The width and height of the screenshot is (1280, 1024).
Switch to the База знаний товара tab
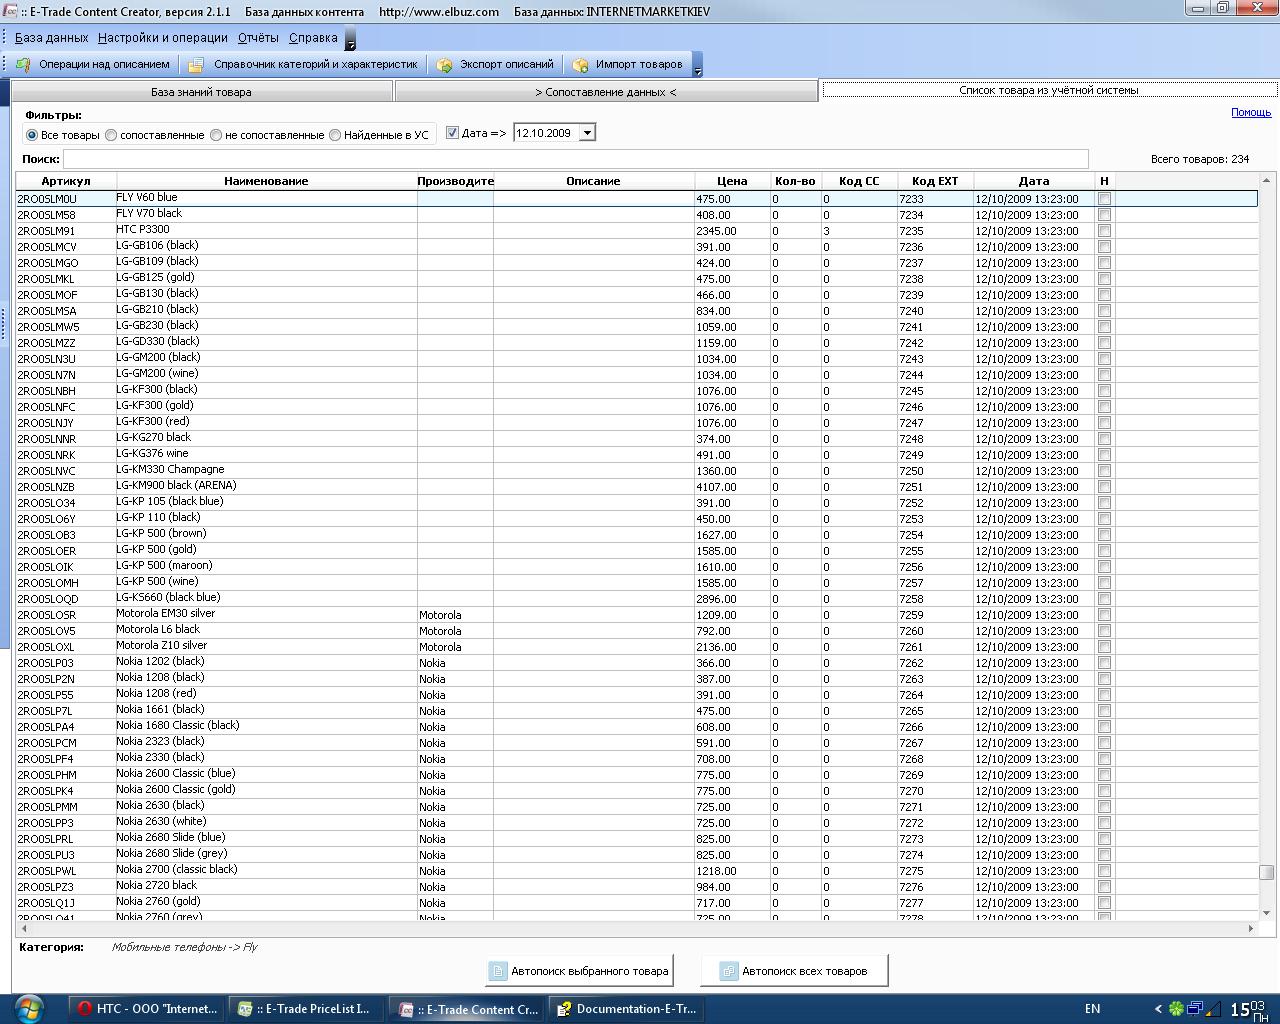(x=201, y=92)
